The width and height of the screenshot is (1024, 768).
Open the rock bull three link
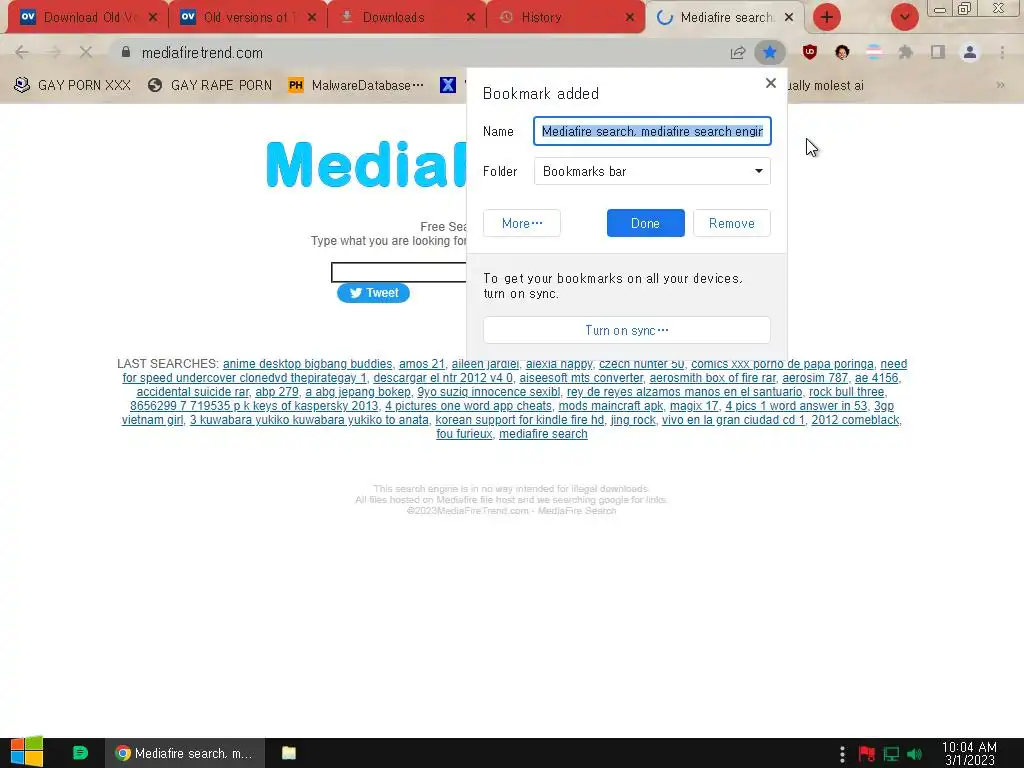pos(846,392)
